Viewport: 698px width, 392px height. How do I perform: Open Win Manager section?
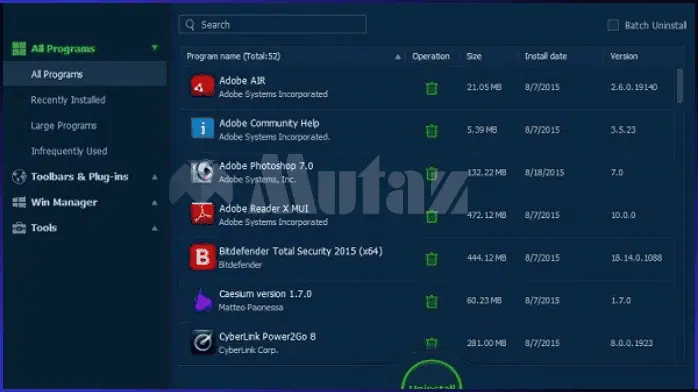coord(64,202)
